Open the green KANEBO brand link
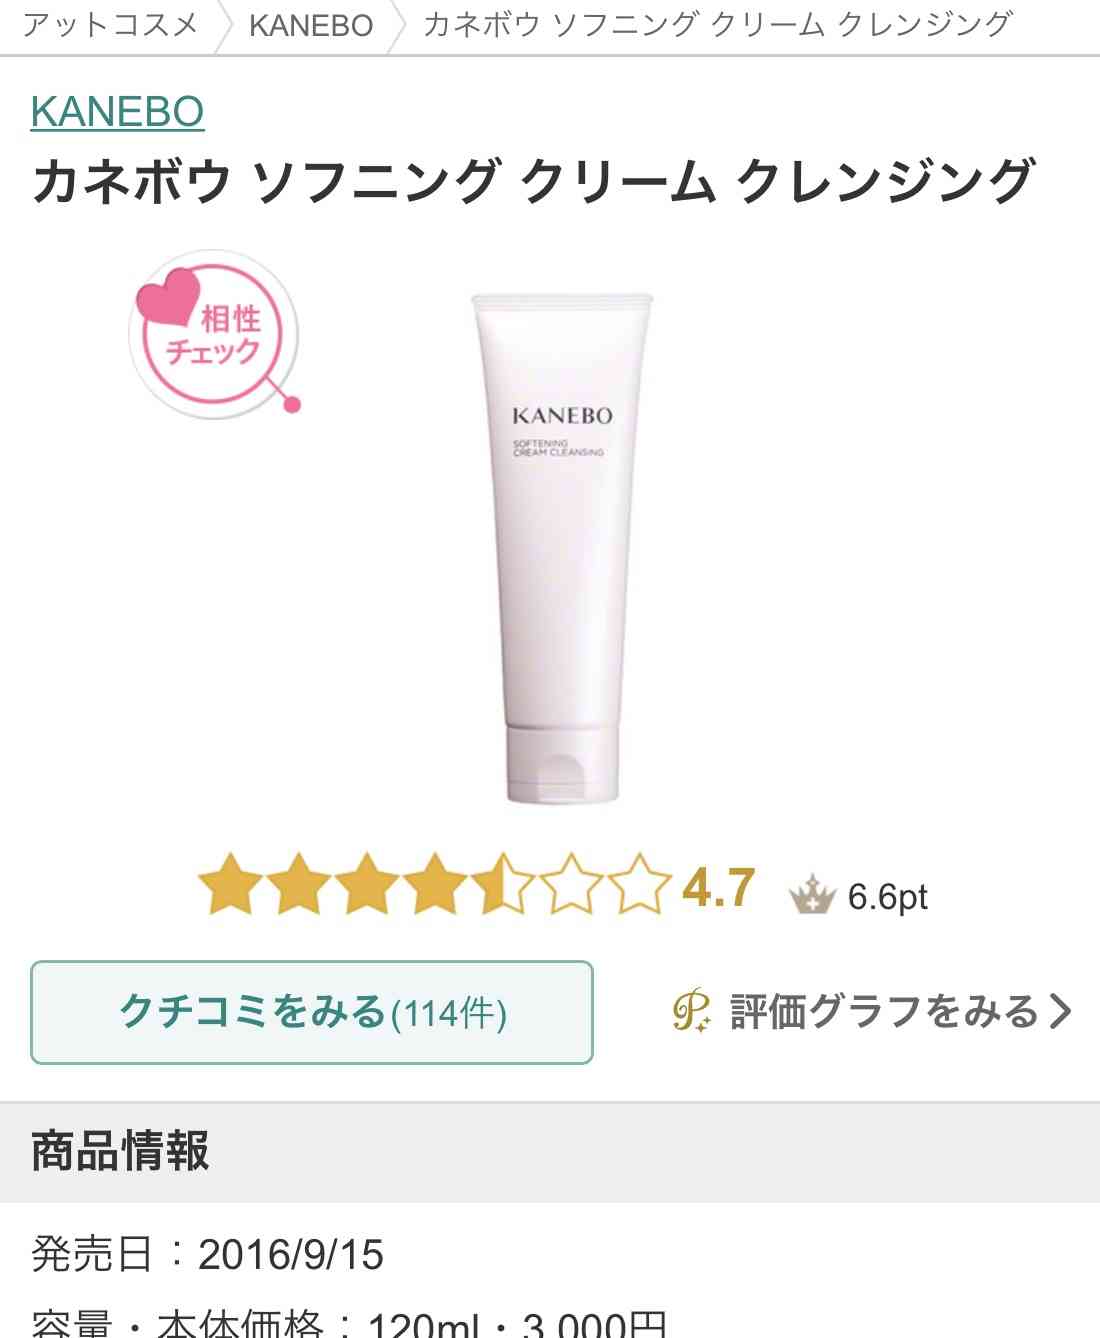The height and width of the screenshot is (1338, 1100). (117, 111)
